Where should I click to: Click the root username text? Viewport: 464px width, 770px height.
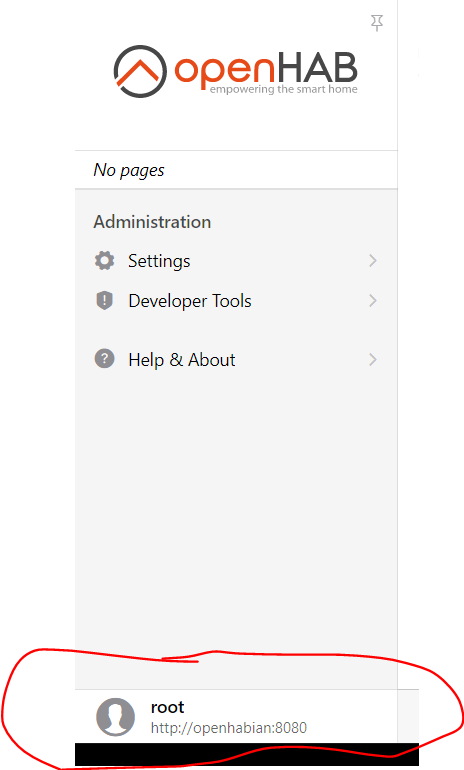click(167, 707)
